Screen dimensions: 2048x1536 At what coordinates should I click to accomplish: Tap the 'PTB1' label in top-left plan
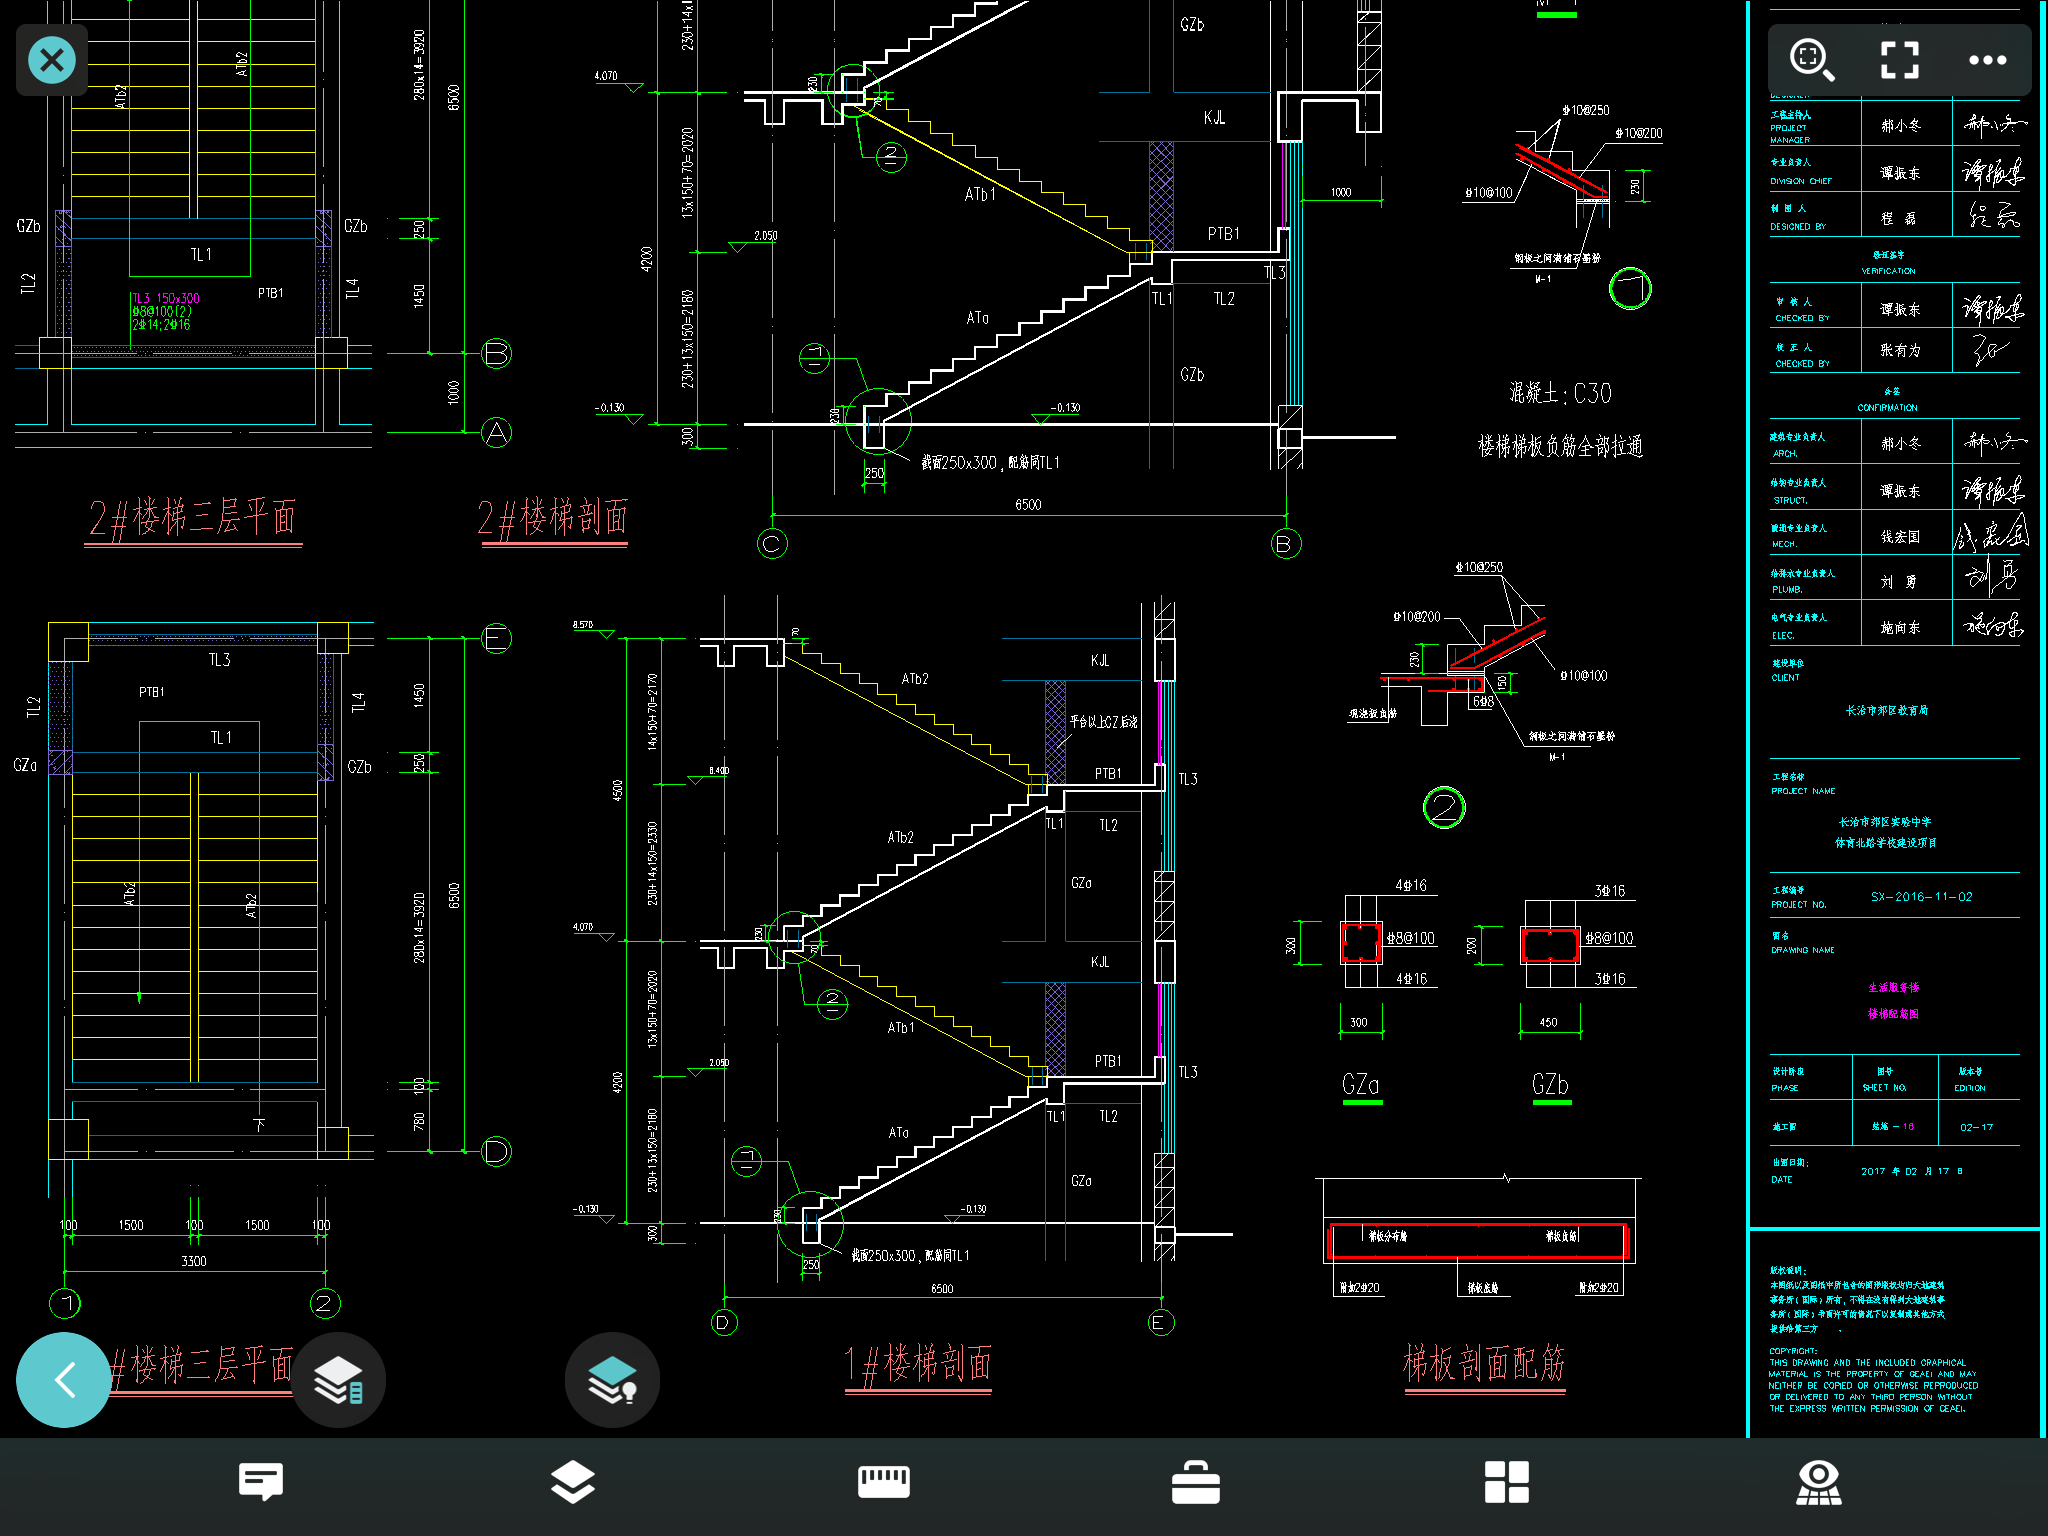coord(270,293)
